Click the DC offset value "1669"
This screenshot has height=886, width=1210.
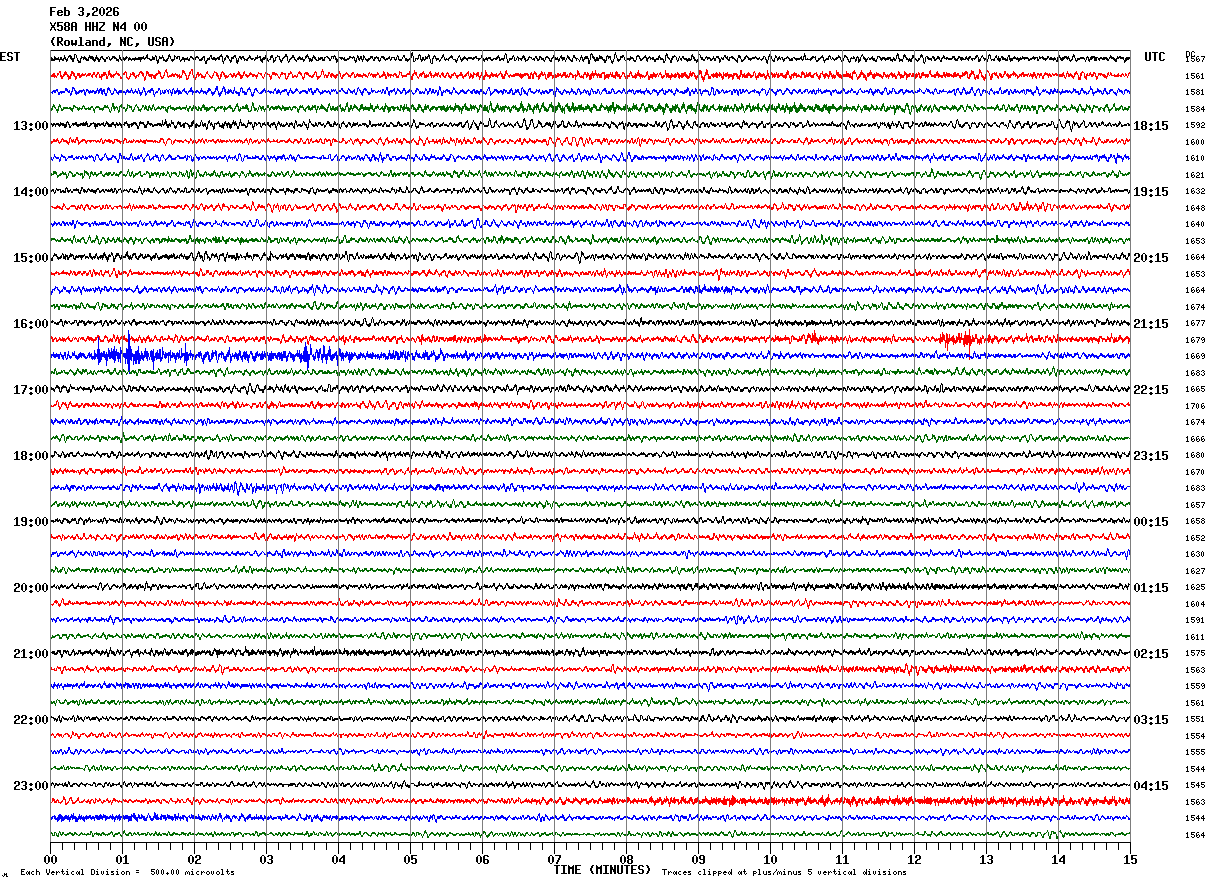tap(1195, 356)
